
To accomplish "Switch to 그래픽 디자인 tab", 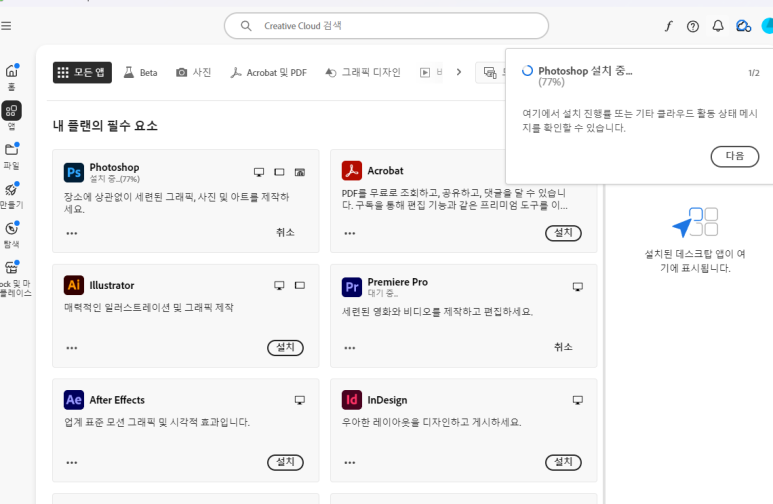I will [x=363, y=72].
